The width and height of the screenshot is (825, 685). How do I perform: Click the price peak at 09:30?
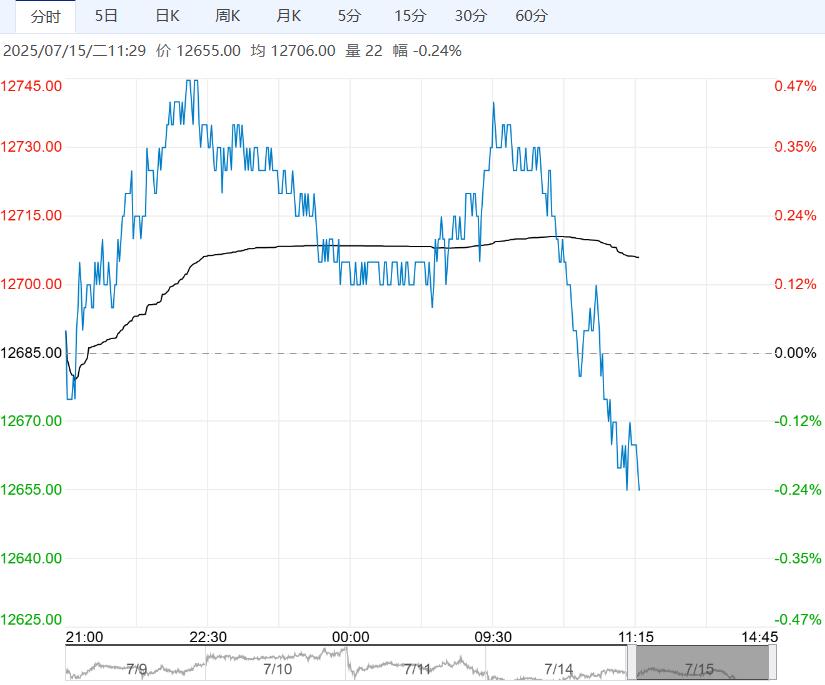(493, 103)
